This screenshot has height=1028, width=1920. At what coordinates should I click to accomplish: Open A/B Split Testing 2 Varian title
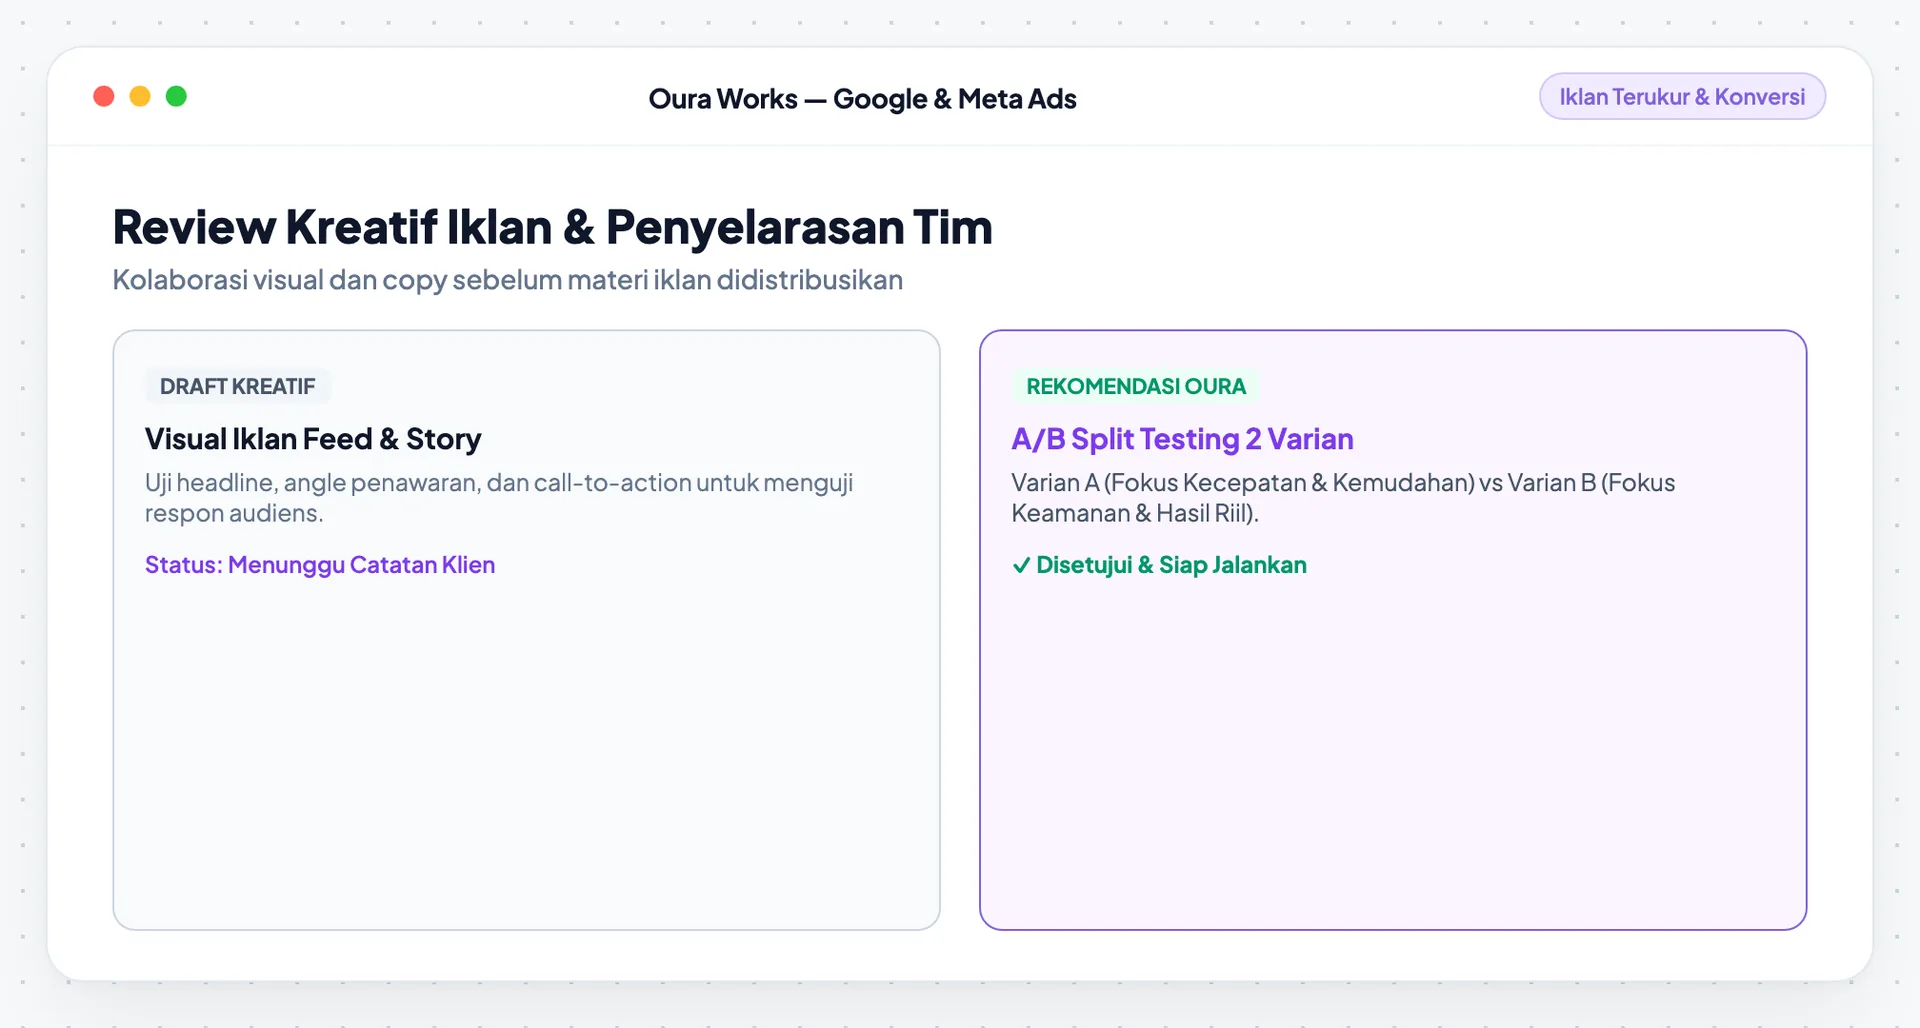click(x=1182, y=439)
